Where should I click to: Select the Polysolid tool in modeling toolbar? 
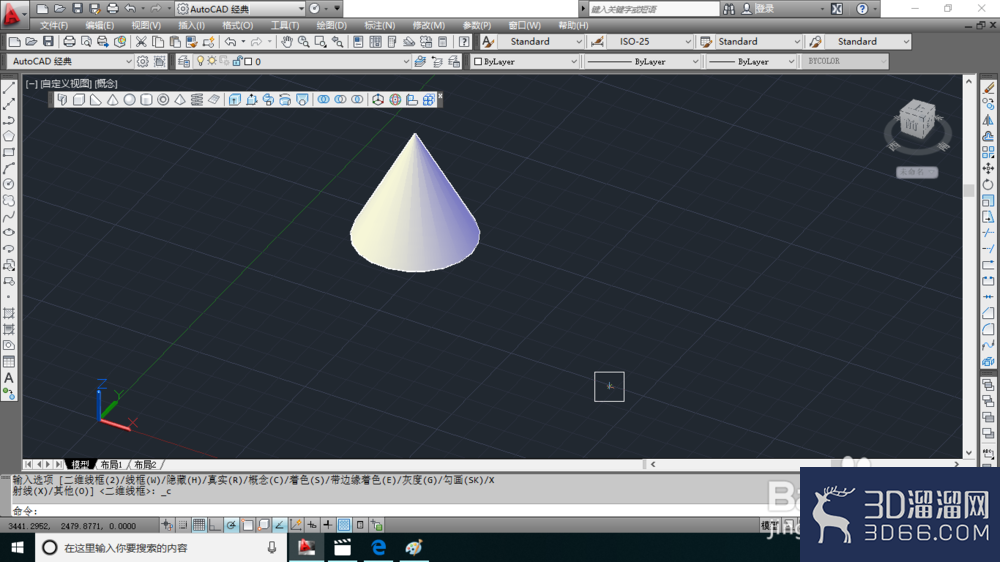click(x=62, y=100)
